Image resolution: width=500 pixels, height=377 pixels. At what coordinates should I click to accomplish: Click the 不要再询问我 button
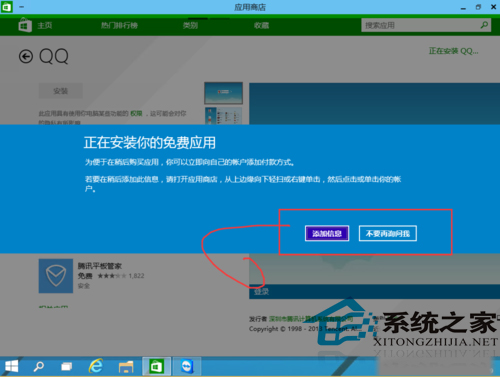coord(388,233)
